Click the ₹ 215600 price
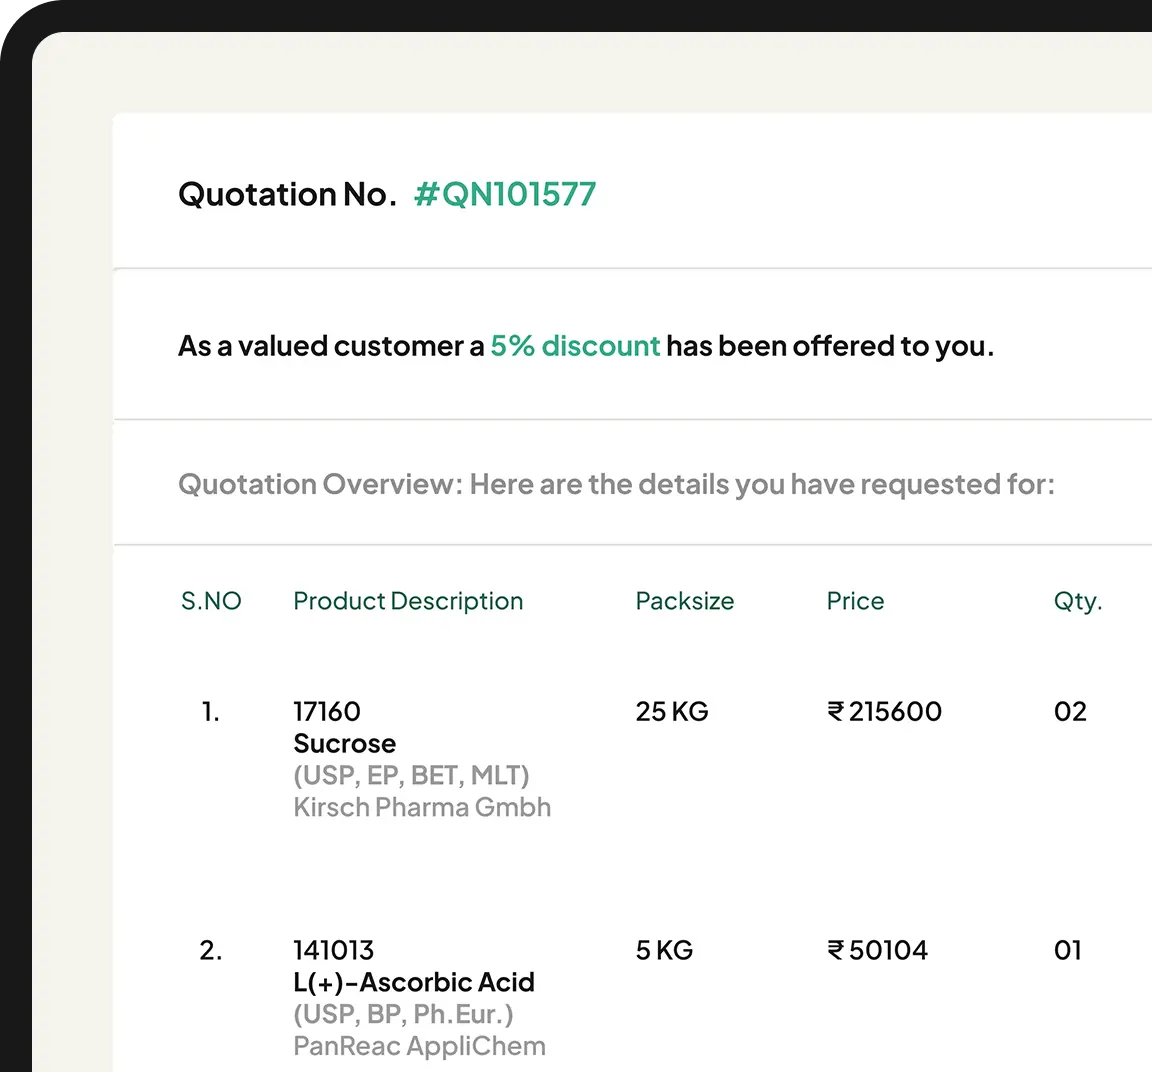This screenshot has height=1072, width=1152. 884,712
